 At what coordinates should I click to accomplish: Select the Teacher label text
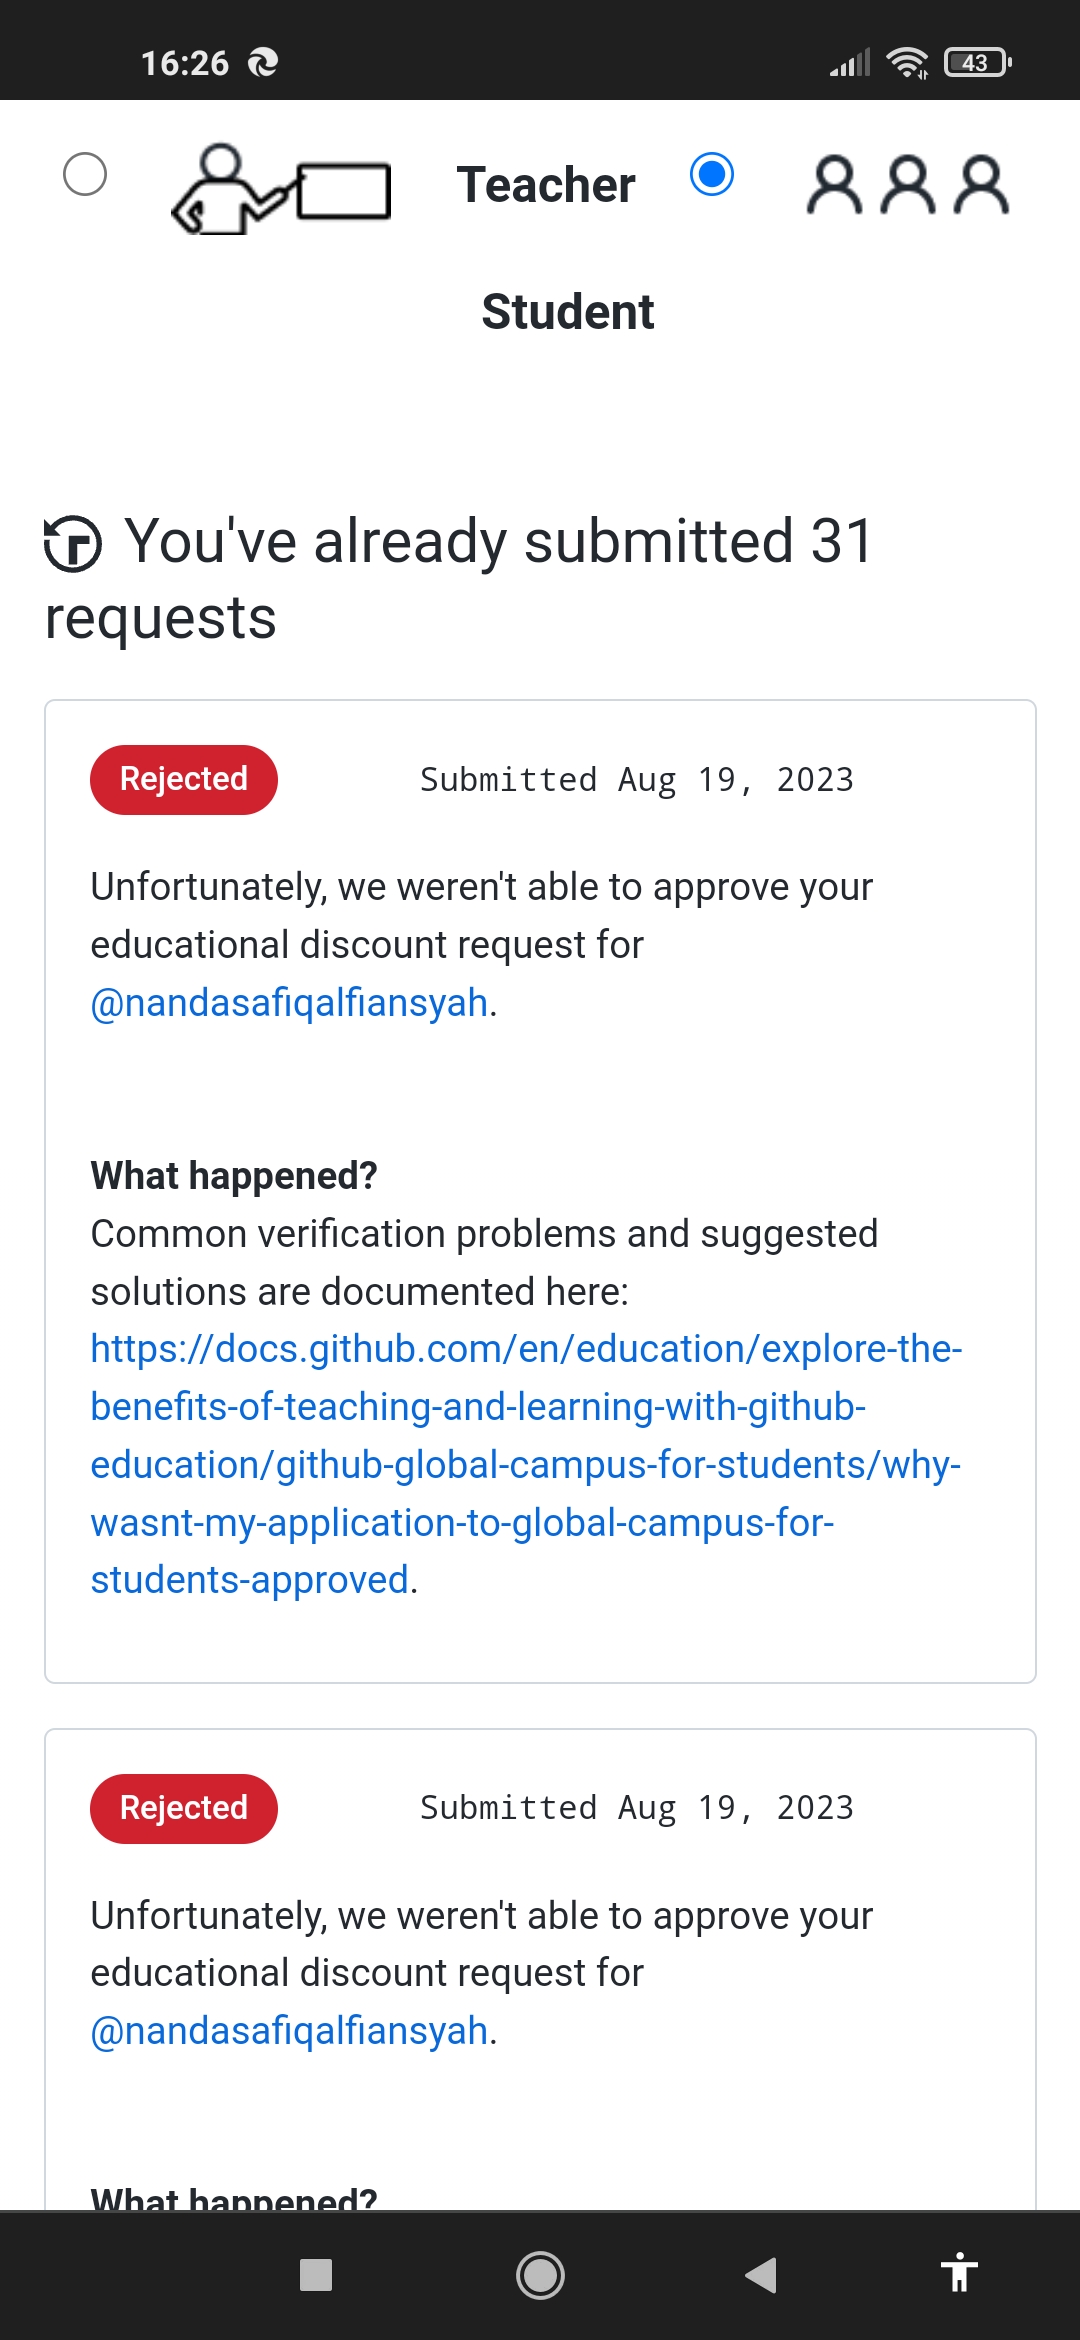(545, 184)
